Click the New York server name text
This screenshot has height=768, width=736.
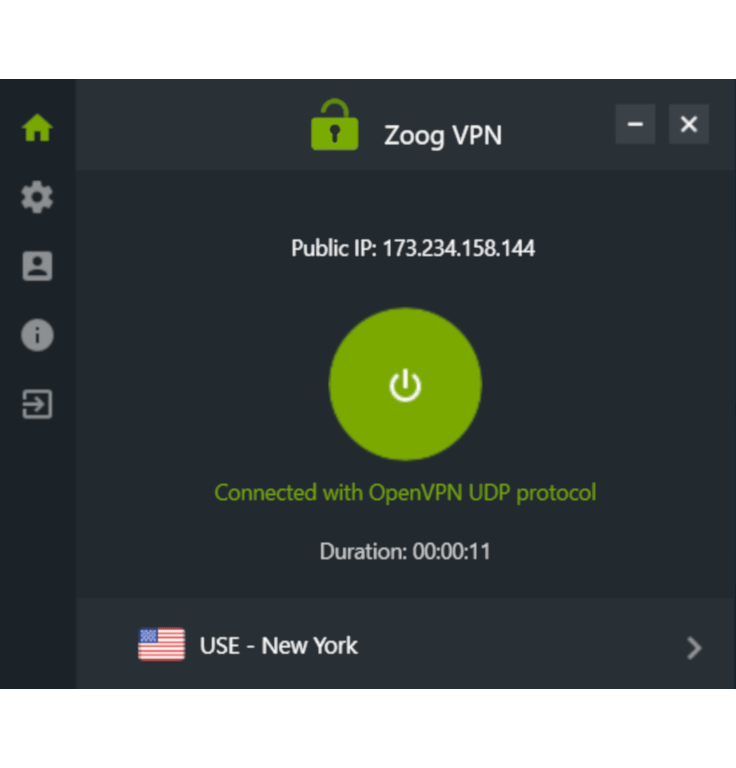click(x=309, y=646)
